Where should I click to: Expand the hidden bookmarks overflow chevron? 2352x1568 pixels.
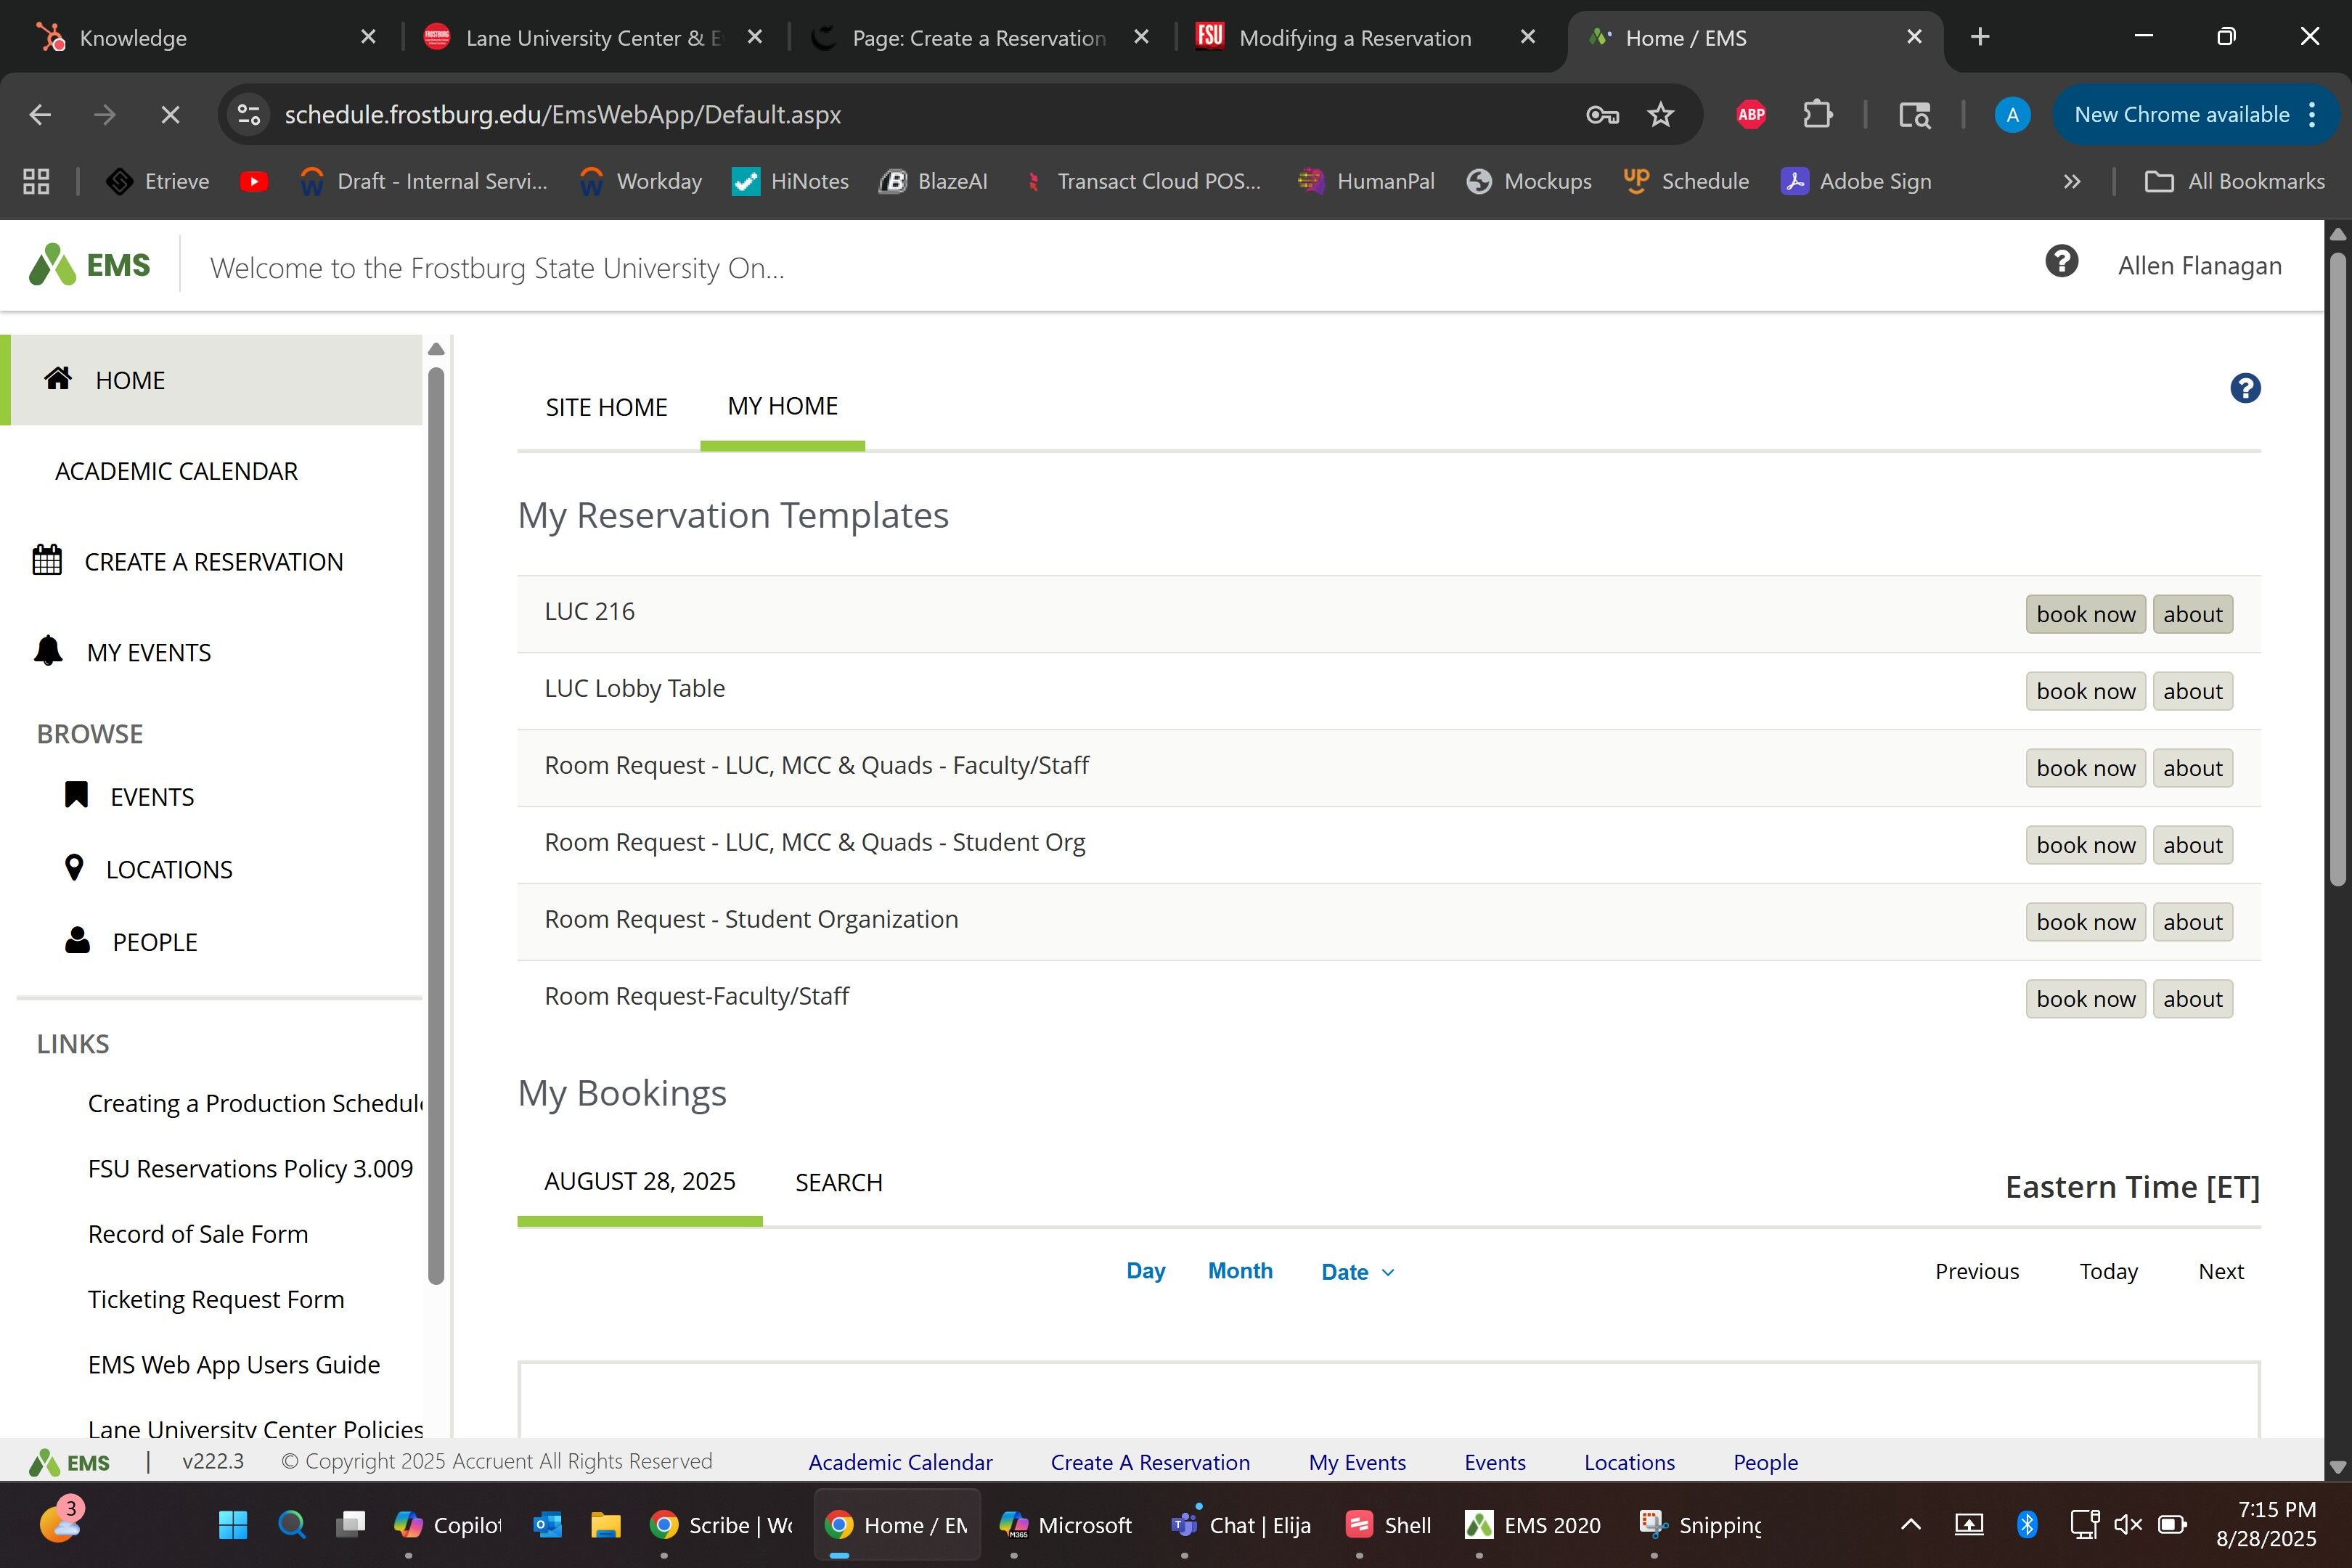click(x=2071, y=181)
